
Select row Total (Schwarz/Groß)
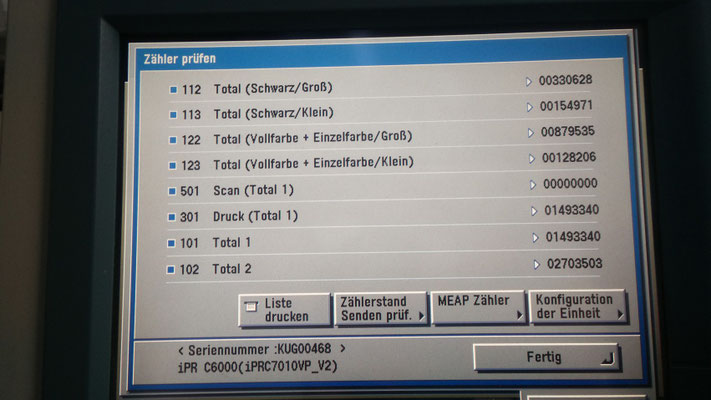(x=273, y=88)
